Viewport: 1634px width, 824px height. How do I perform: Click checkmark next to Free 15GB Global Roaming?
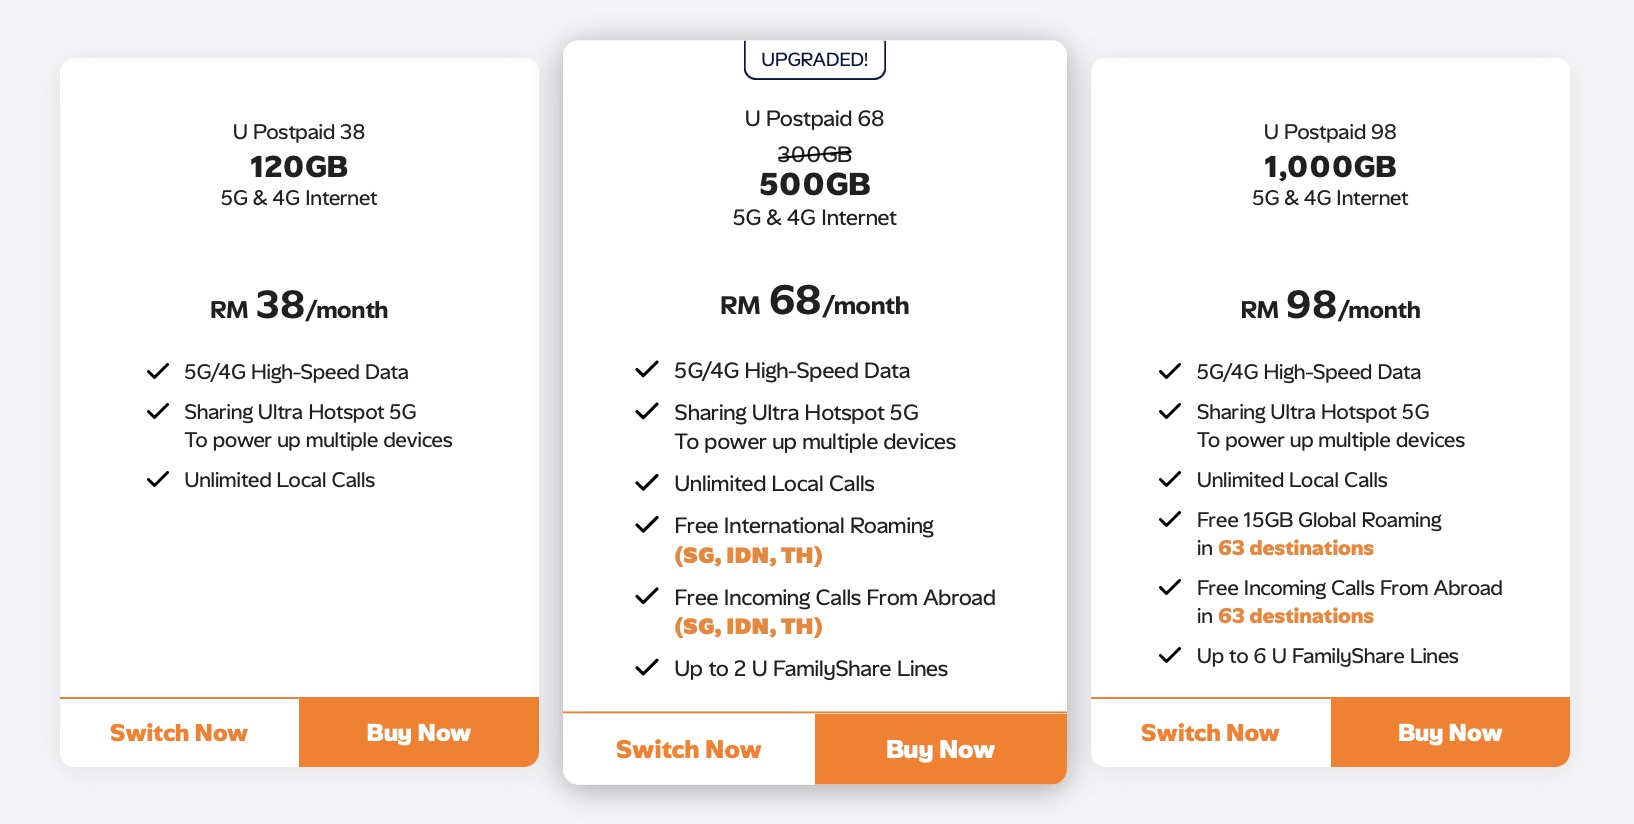coord(1170,519)
